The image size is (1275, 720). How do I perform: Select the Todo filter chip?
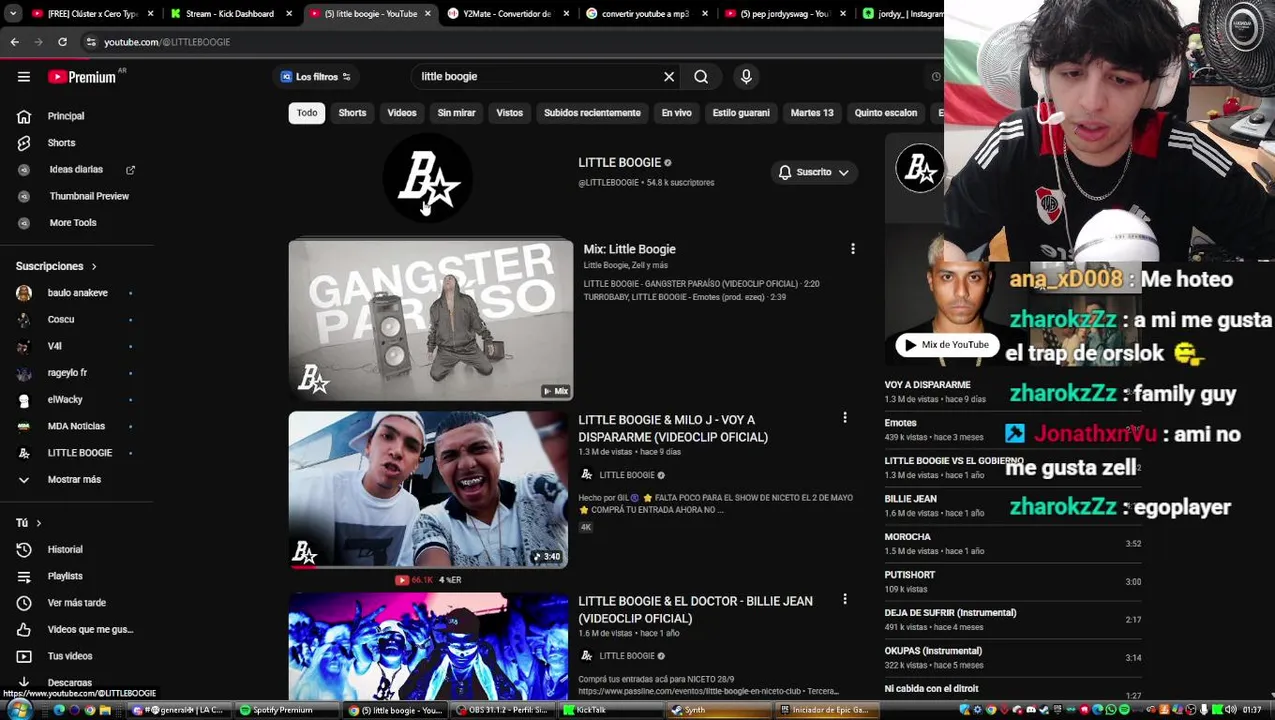point(307,113)
